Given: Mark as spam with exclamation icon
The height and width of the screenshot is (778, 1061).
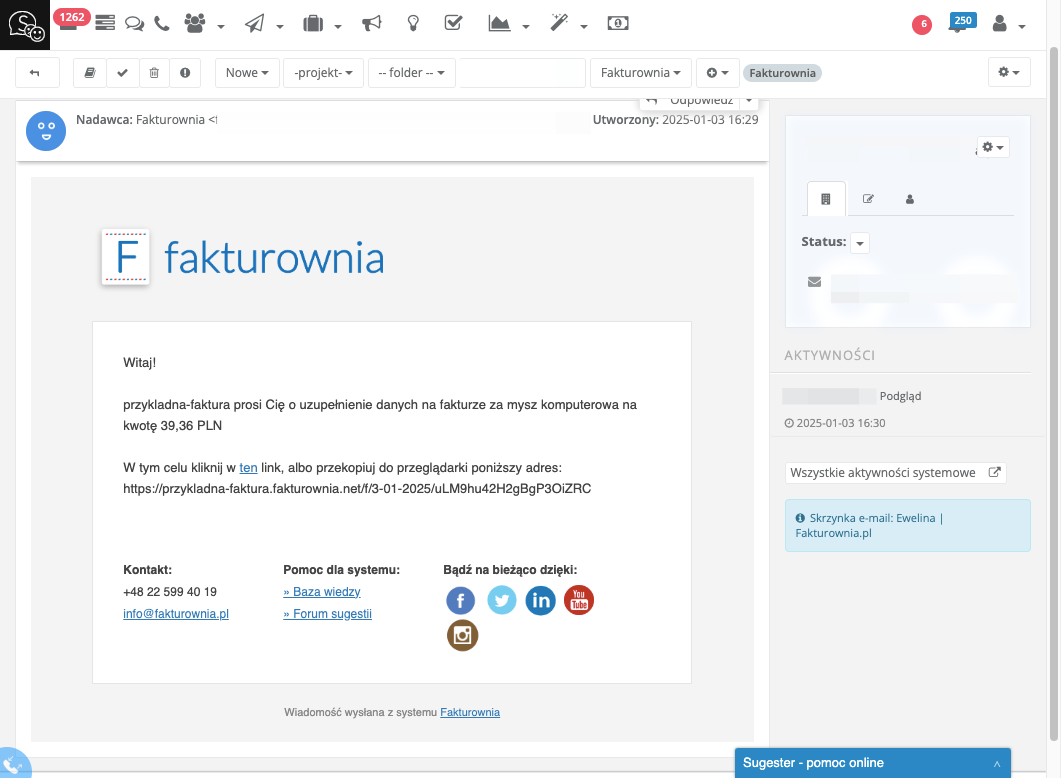Looking at the screenshot, I should [185, 72].
